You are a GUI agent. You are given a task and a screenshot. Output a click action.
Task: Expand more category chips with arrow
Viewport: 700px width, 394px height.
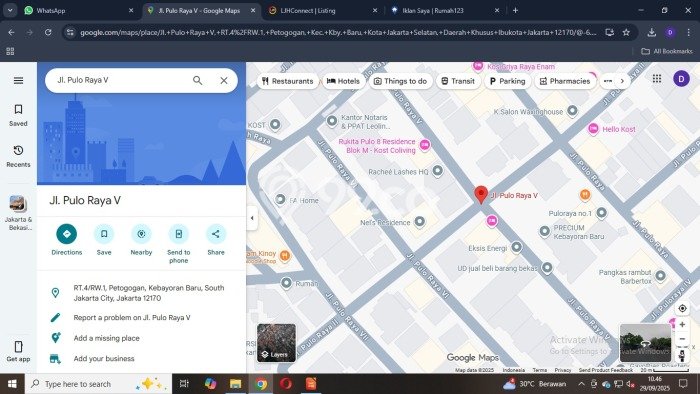point(622,81)
